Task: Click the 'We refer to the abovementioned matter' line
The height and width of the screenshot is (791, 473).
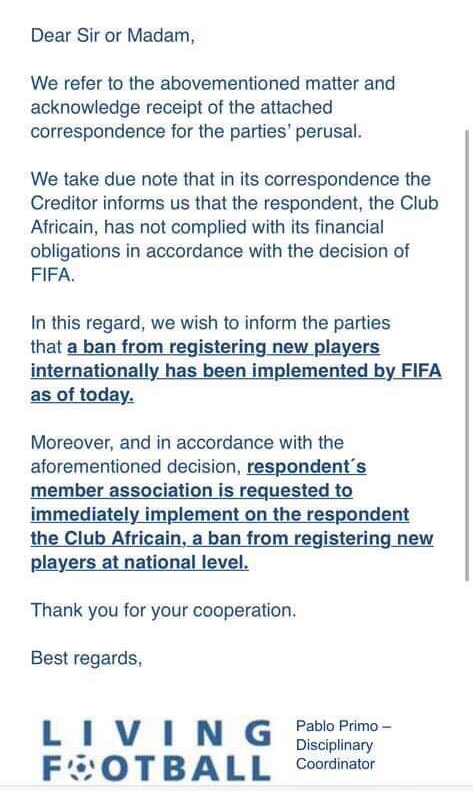Action: [213, 83]
